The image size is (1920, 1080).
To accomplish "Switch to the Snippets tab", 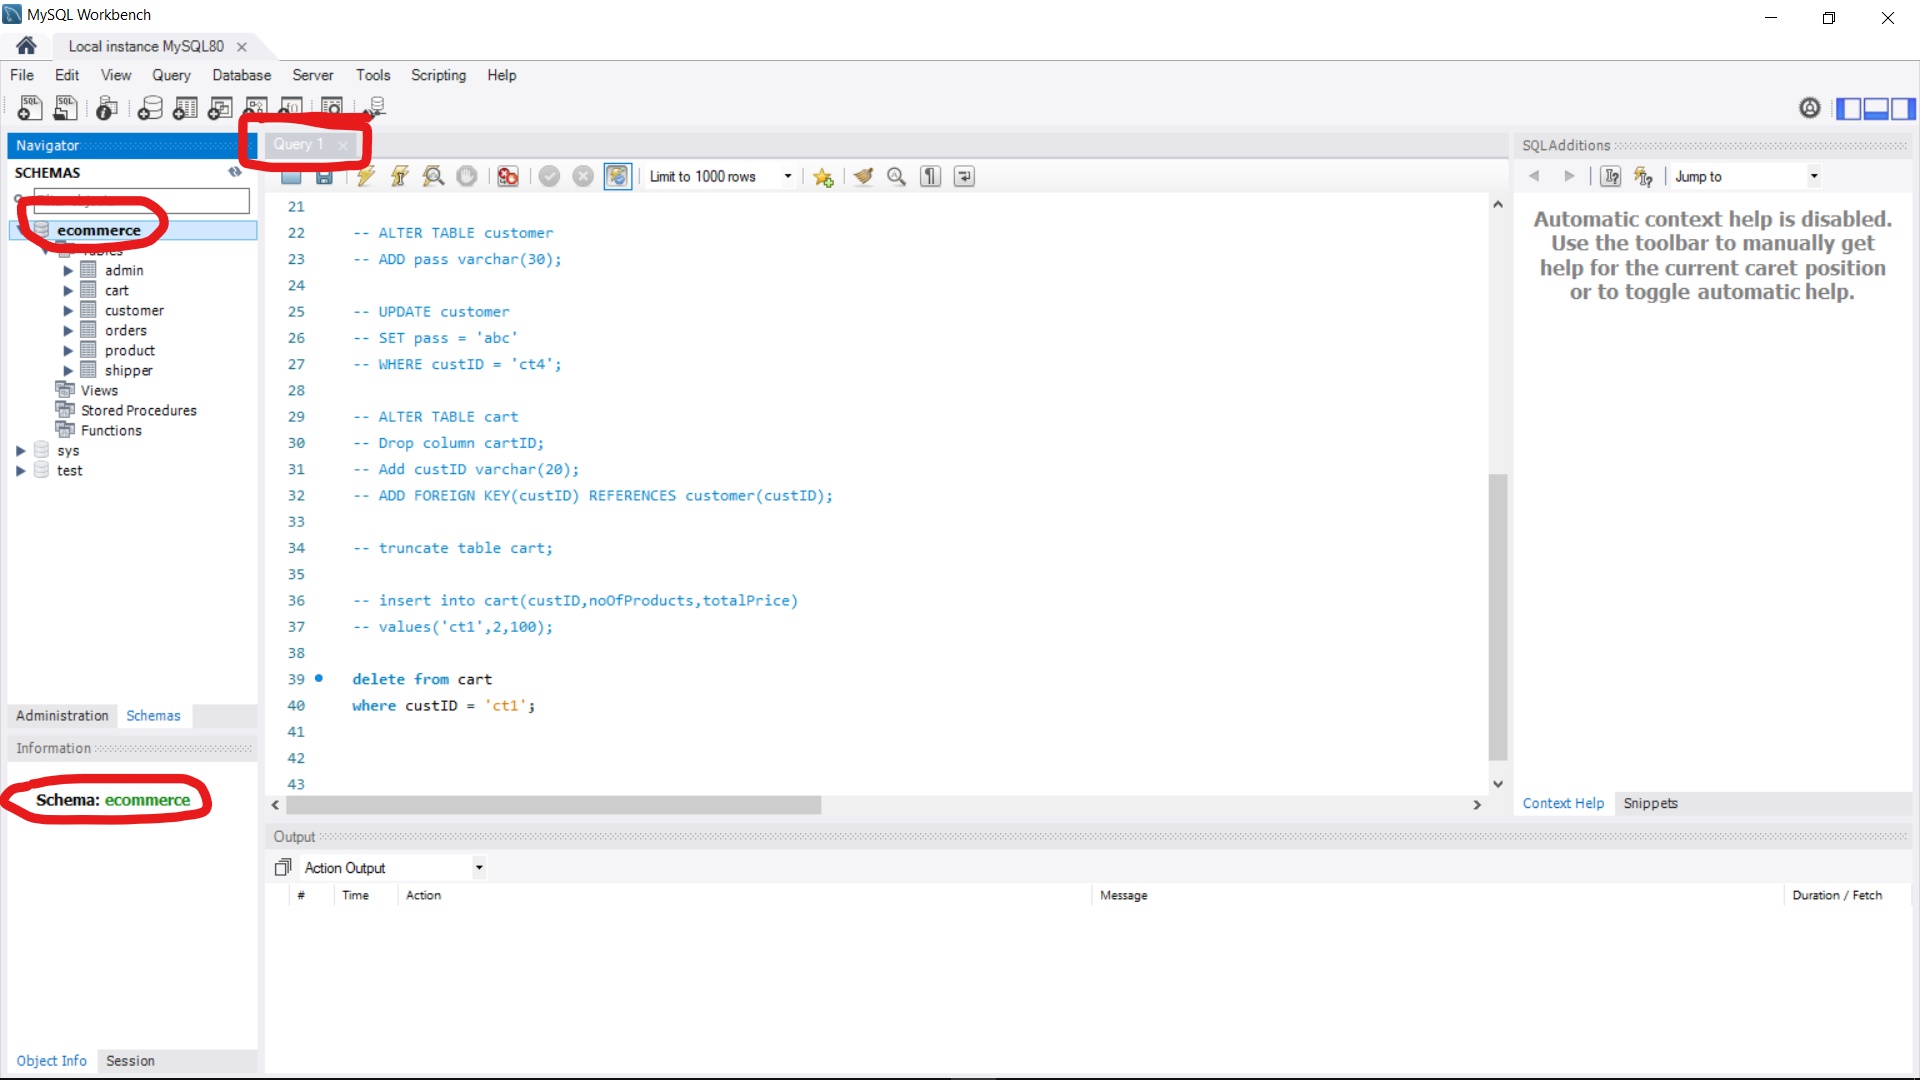I will pyautogui.click(x=1650, y=803).
